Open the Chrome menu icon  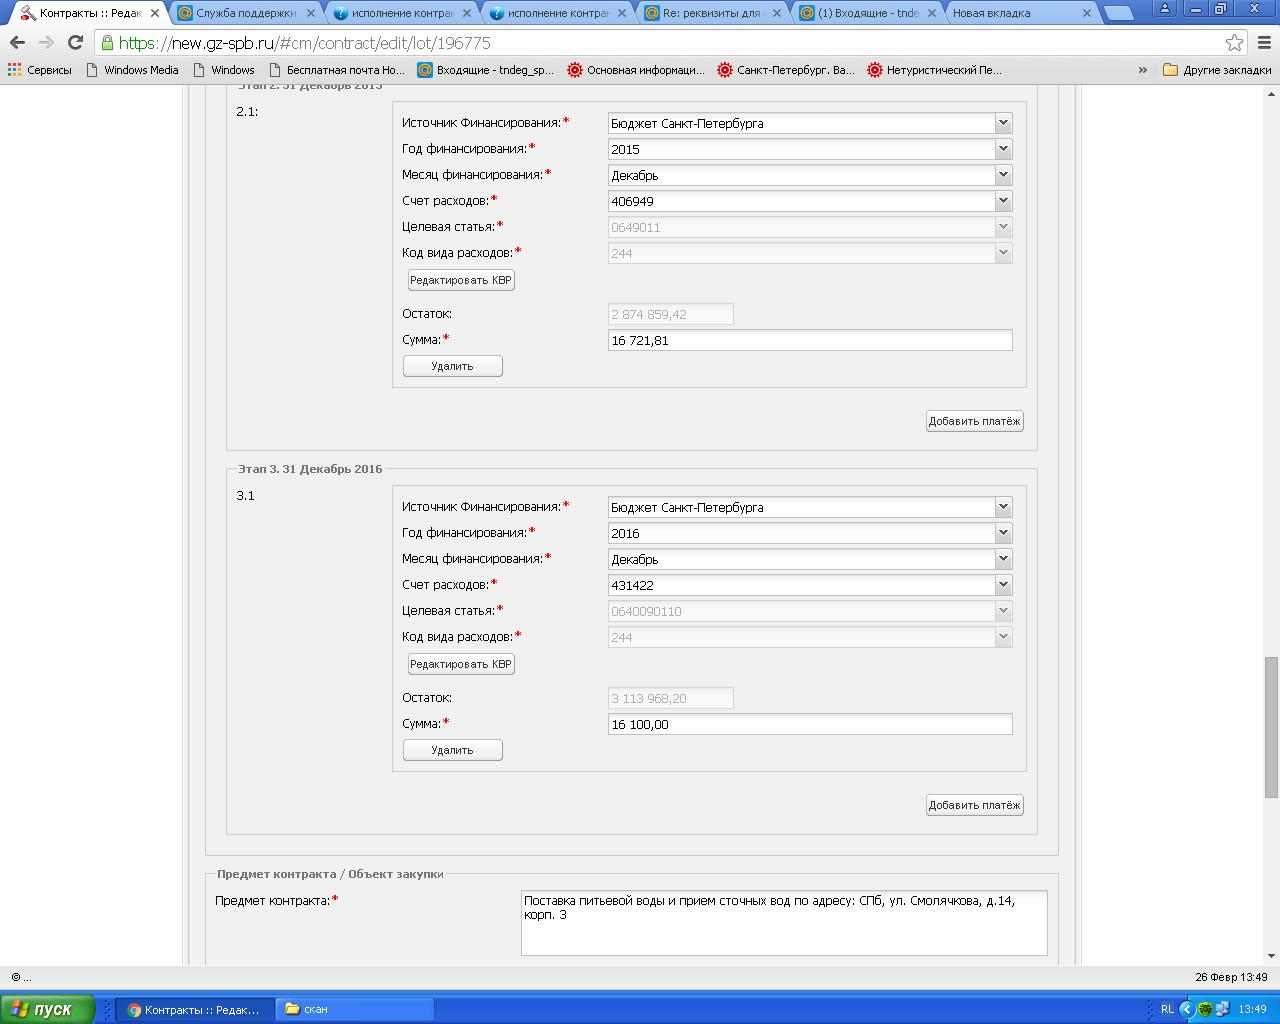click(x=1264, y=43)
